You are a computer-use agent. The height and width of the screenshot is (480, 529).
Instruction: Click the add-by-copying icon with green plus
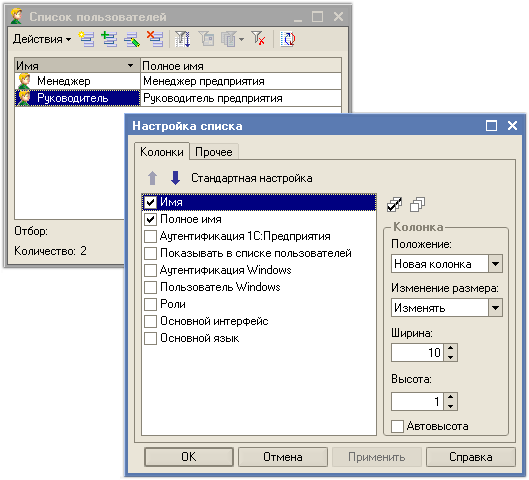point(109,39)
